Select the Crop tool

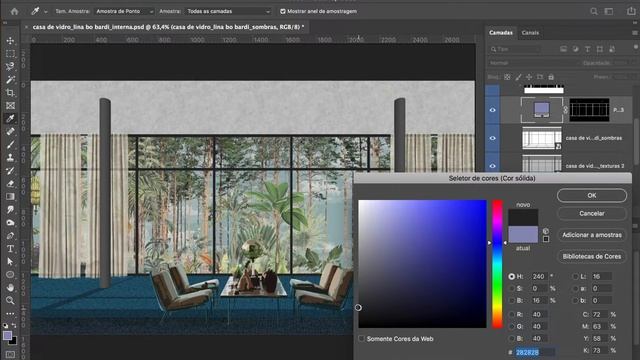10,93
